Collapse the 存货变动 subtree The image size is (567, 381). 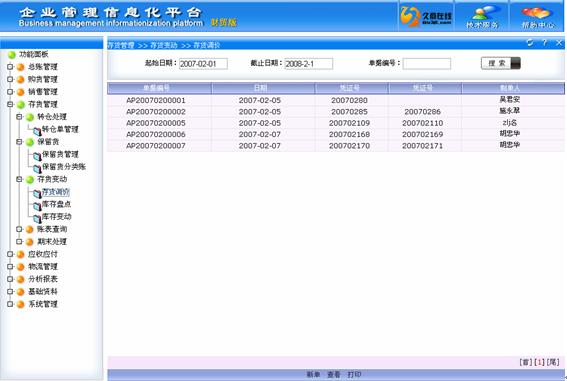pyautogui.click(x=19, y=179)
